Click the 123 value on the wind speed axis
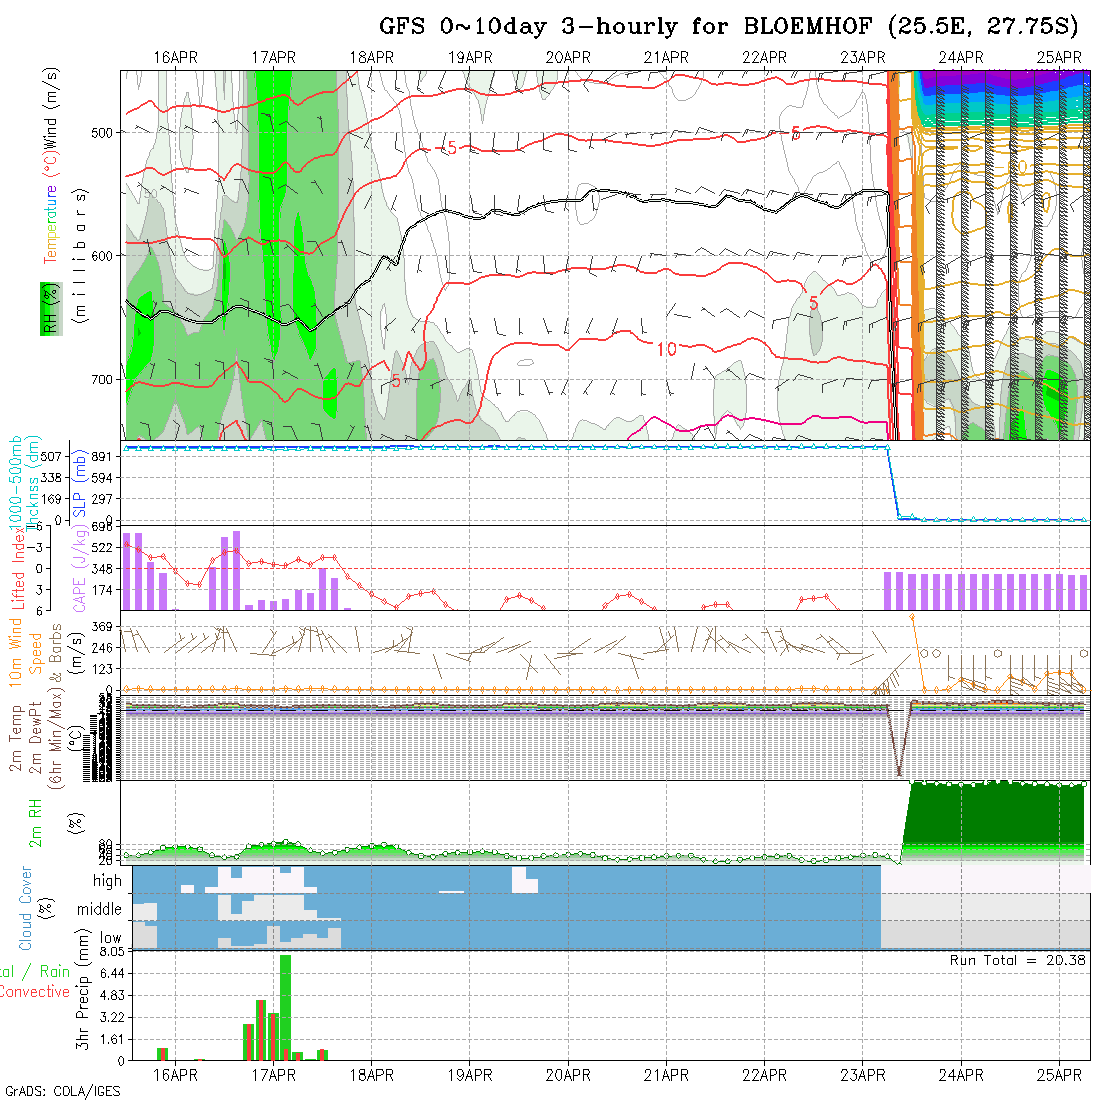Image resolution: width=1100 pixels, height=1100 pixels. point(102,669)
